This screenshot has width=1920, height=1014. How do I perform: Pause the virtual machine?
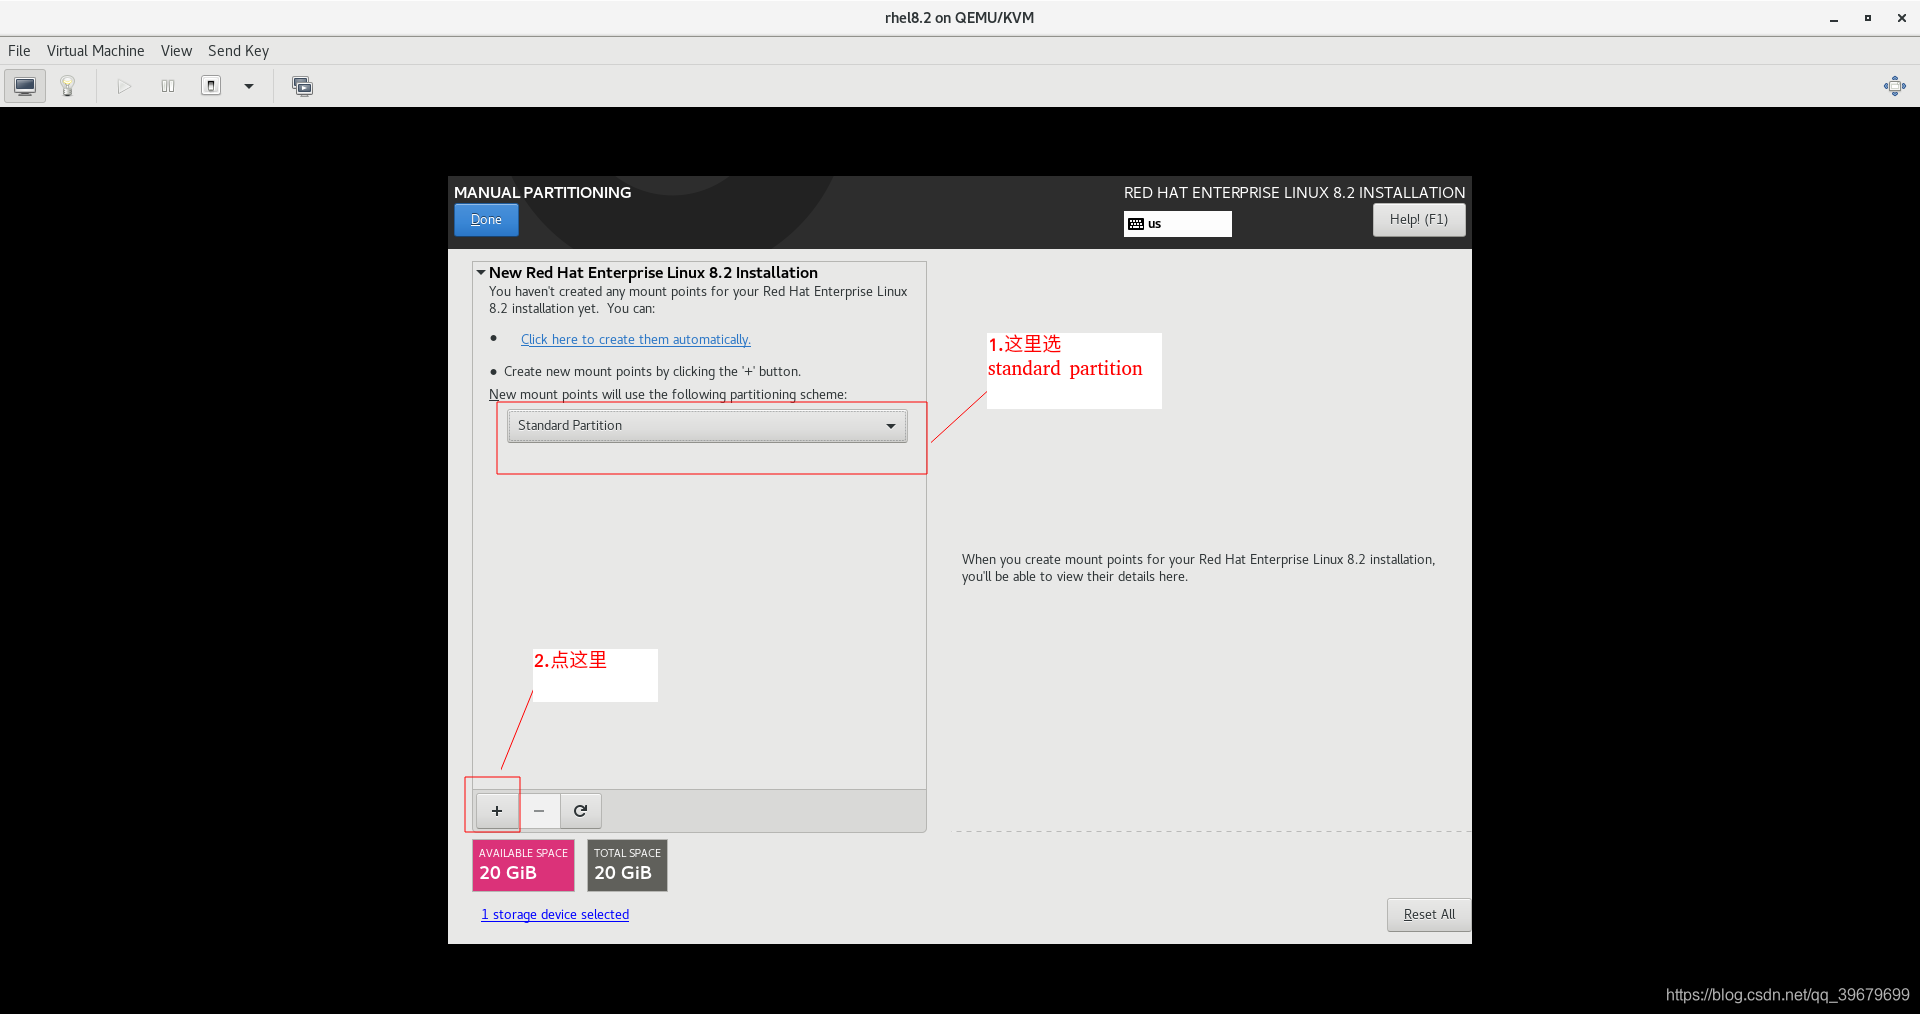[168, 86]
